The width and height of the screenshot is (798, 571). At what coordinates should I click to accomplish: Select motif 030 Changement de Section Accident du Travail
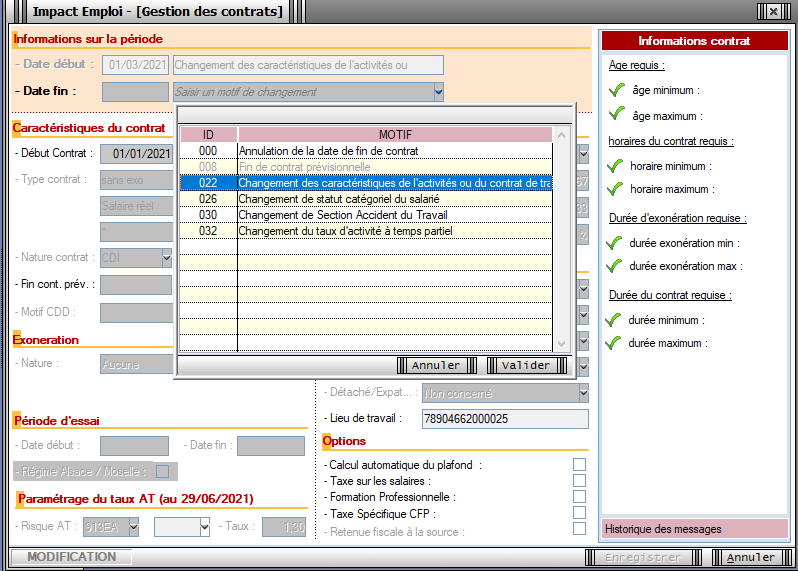point(366,215)
